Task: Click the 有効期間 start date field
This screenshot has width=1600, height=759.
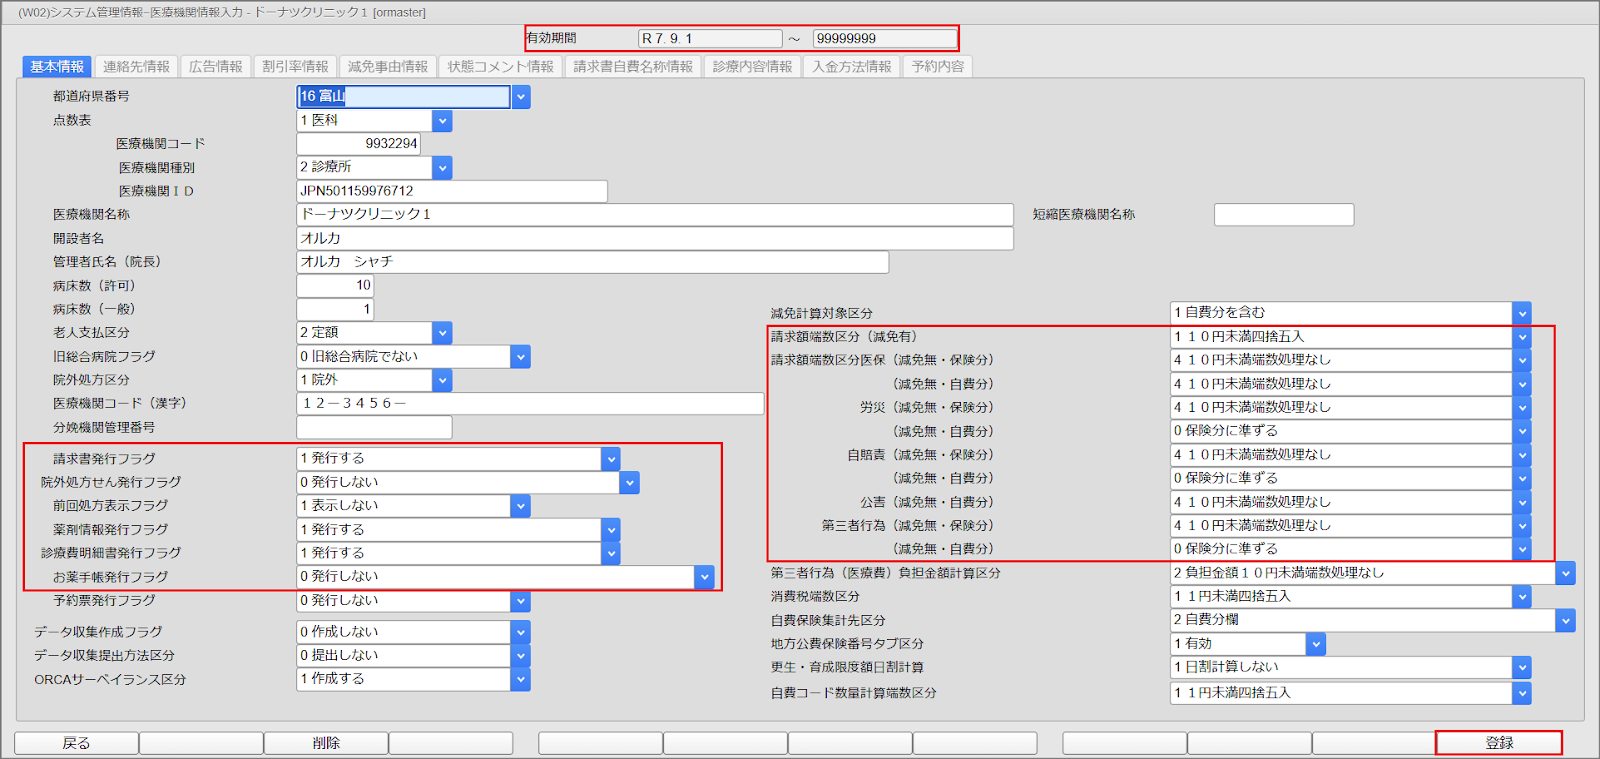Action: pos(710,38)
